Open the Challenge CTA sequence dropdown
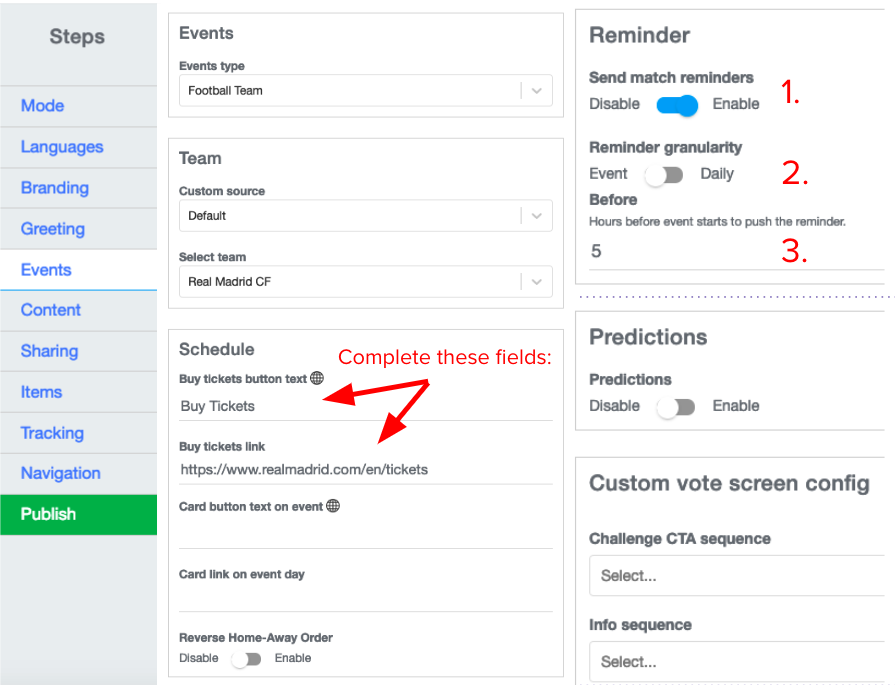Screen dimensions: 895x685 (736, 576)
